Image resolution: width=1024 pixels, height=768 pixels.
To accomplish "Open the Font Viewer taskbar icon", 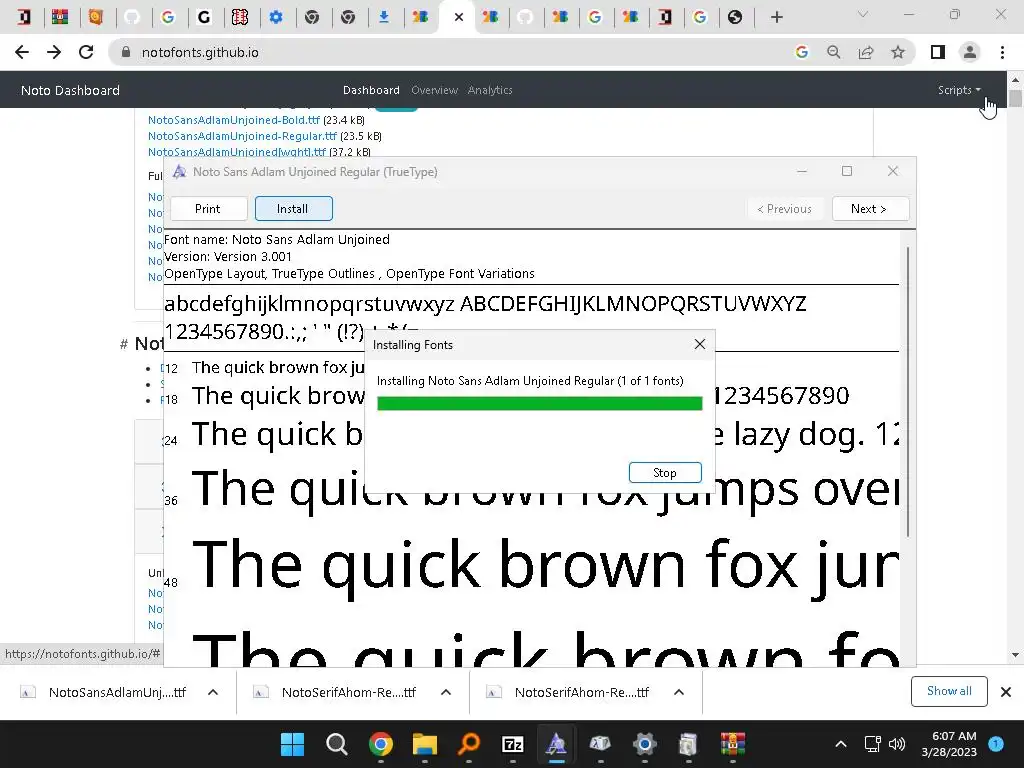I will [x=556, y=744].
